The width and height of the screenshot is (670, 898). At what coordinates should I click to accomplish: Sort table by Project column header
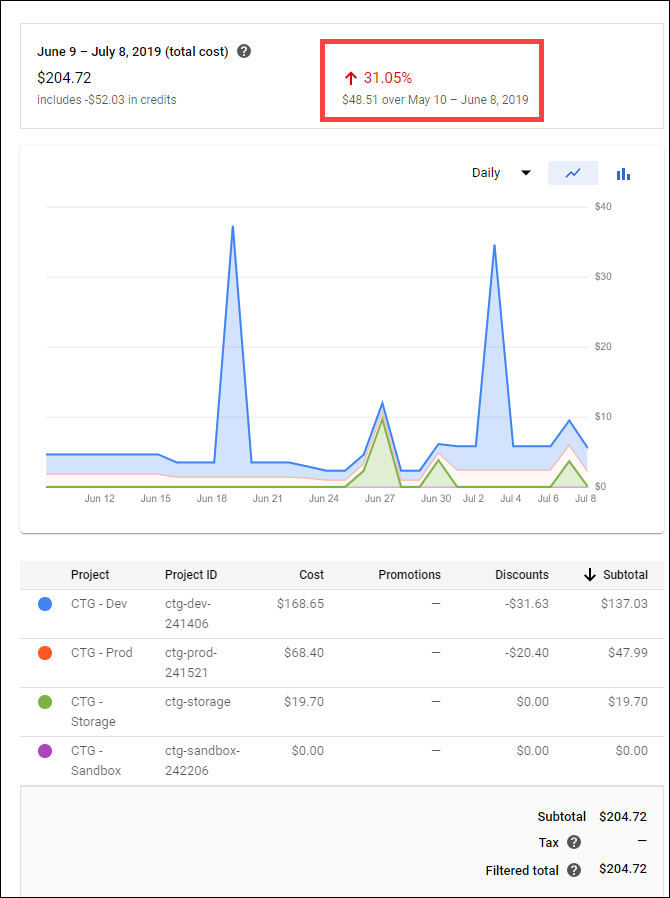(x=90, y=575)
